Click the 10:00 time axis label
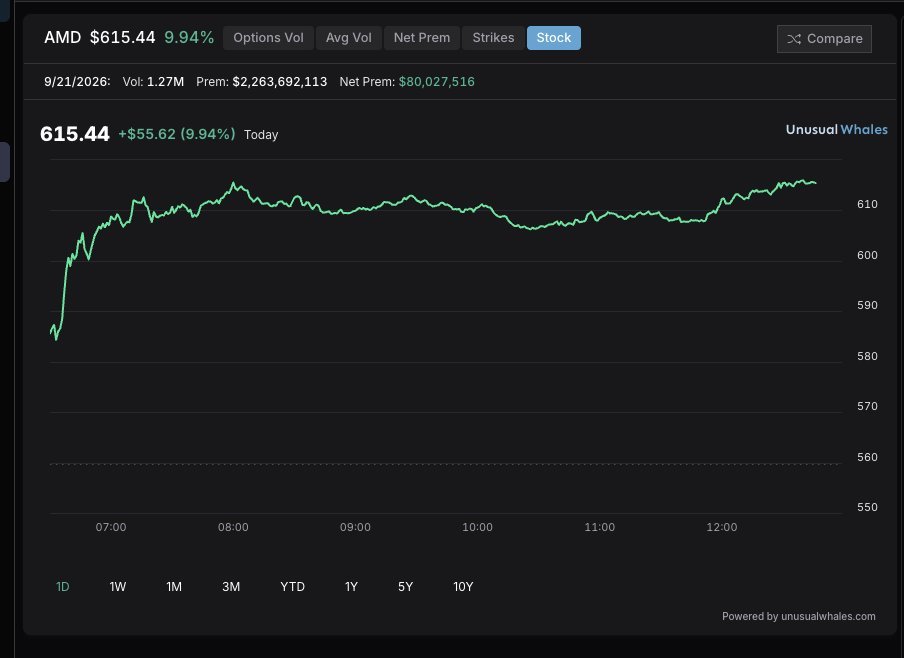Viewport: 904px width, 658px height. [477, 528]
